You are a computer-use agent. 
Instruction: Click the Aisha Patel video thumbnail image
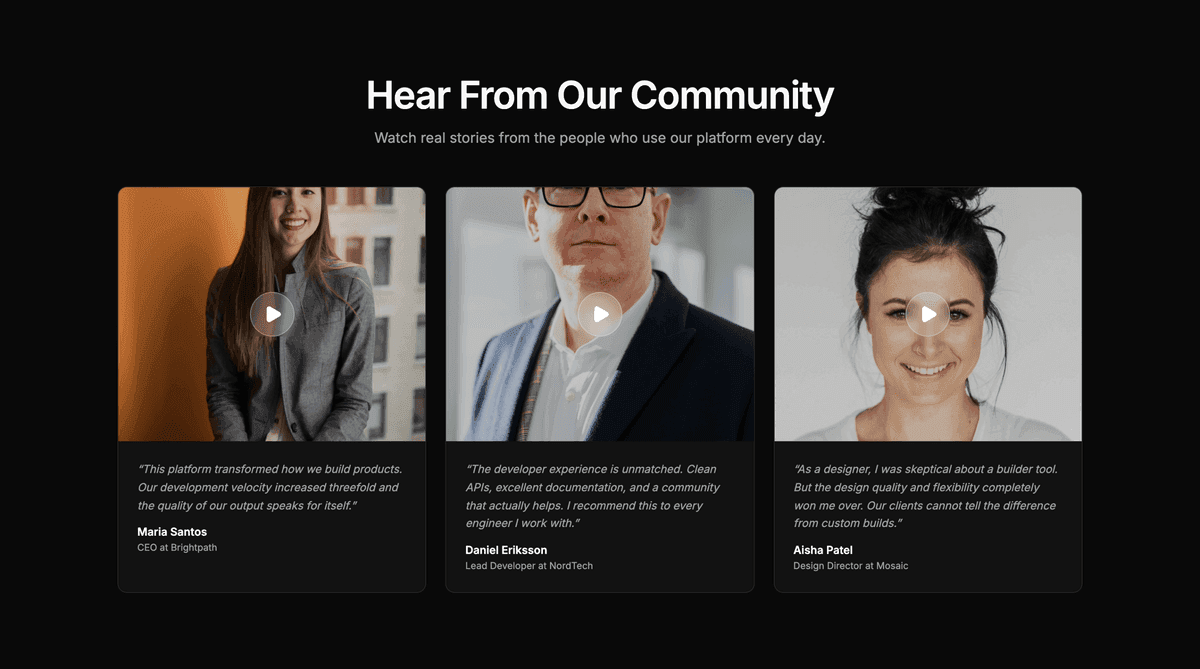(x=928, y=314)
